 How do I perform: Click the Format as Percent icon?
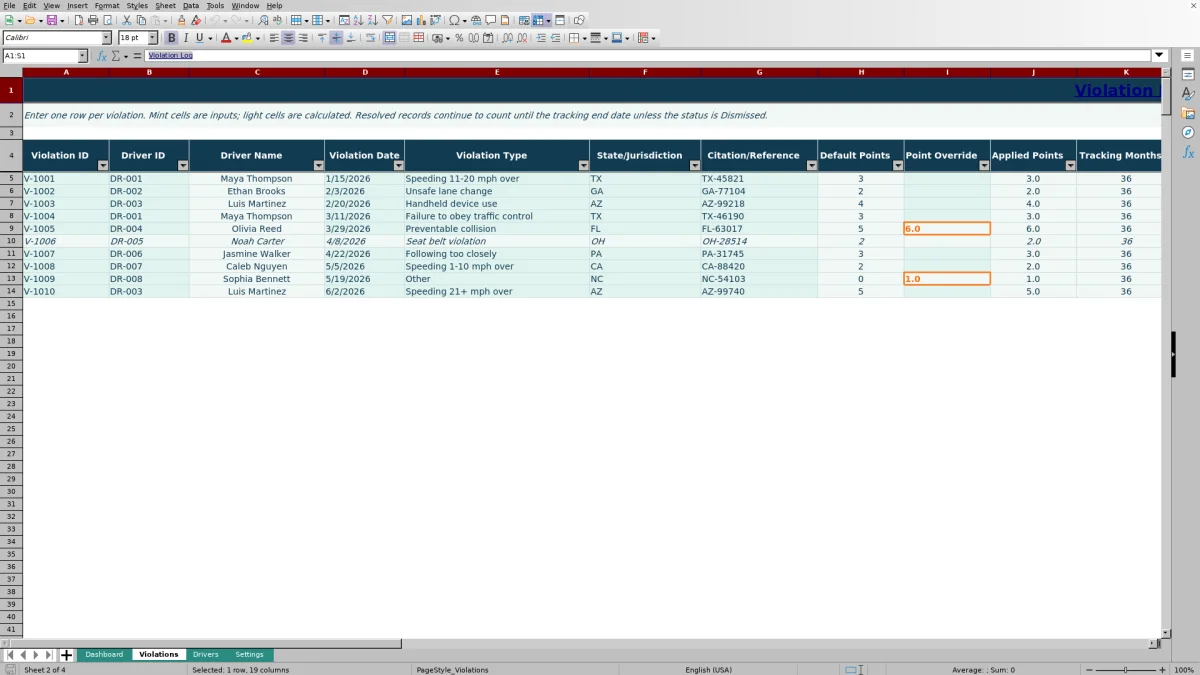pos(459,38)
